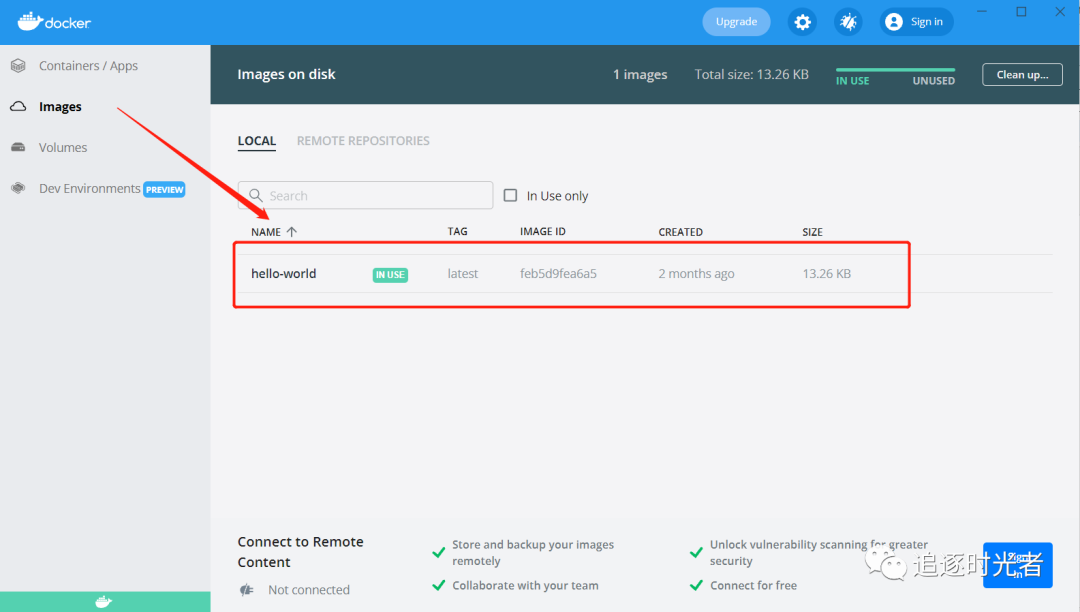Enable the In Use only checkbox
The height and width of the screenshot is (612, 1080).
click(x=510, y=196)
